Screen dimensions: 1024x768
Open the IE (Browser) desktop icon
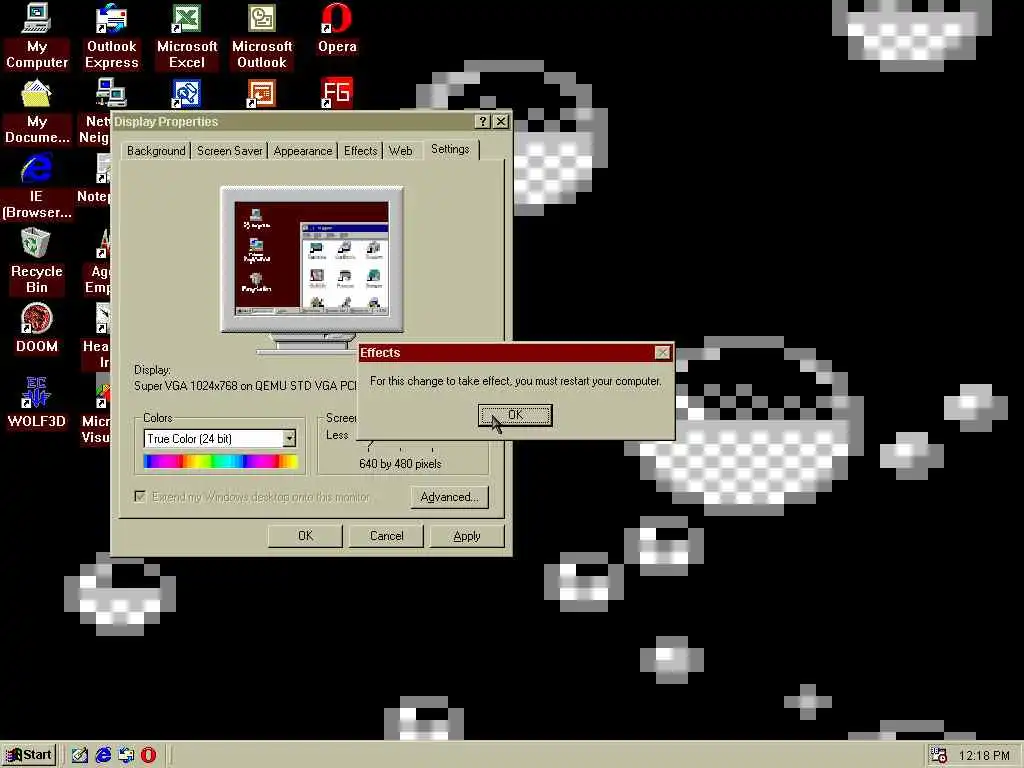37,186
